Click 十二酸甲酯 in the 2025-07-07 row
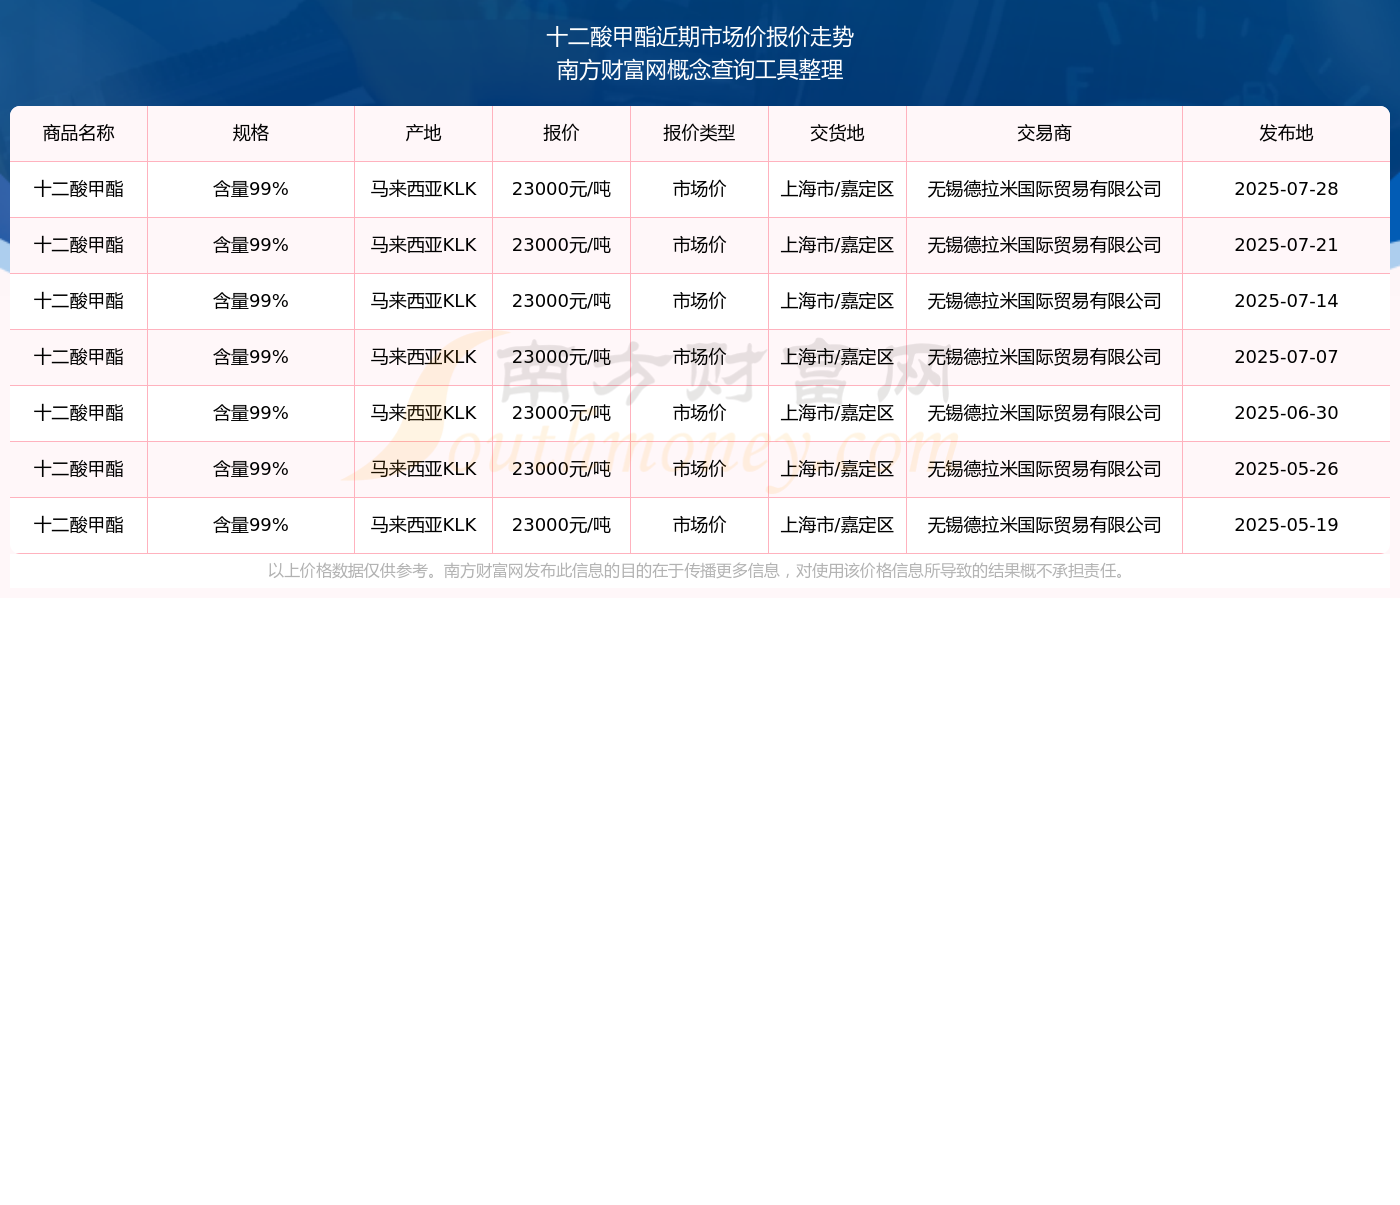The image size is (1400, 1205). (79, 357)
